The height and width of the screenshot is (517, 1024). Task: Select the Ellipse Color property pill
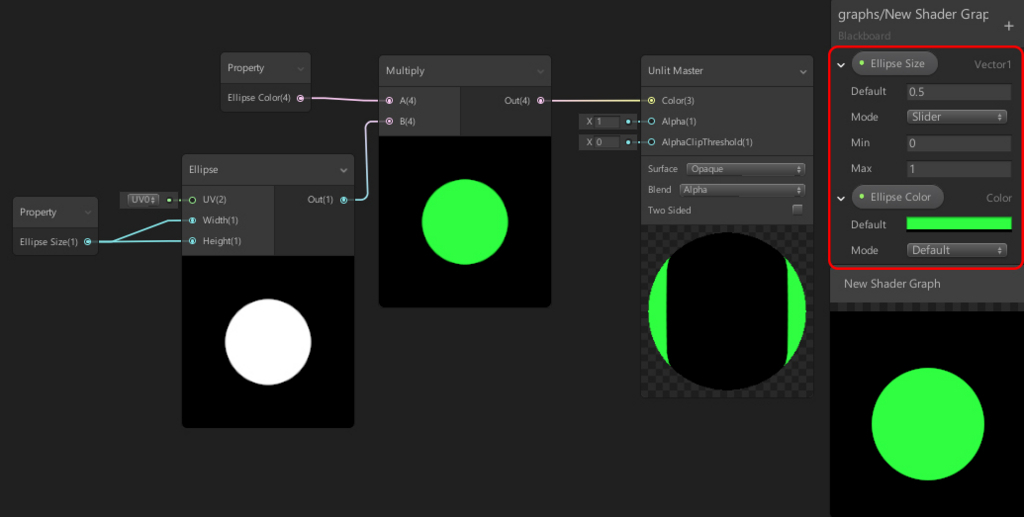click(897, 197)
